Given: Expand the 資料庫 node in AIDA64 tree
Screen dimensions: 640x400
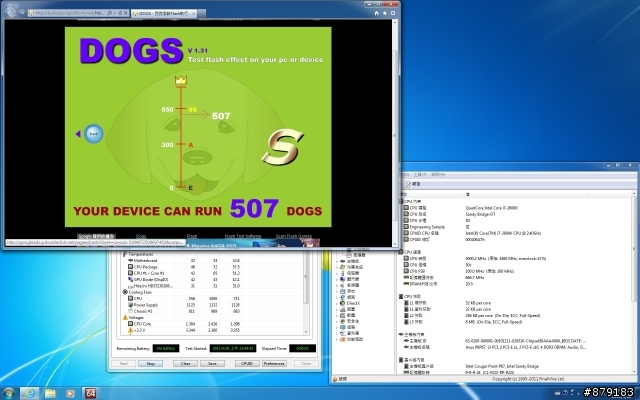Looking at the screenshot, I should (x=337, y=333).
